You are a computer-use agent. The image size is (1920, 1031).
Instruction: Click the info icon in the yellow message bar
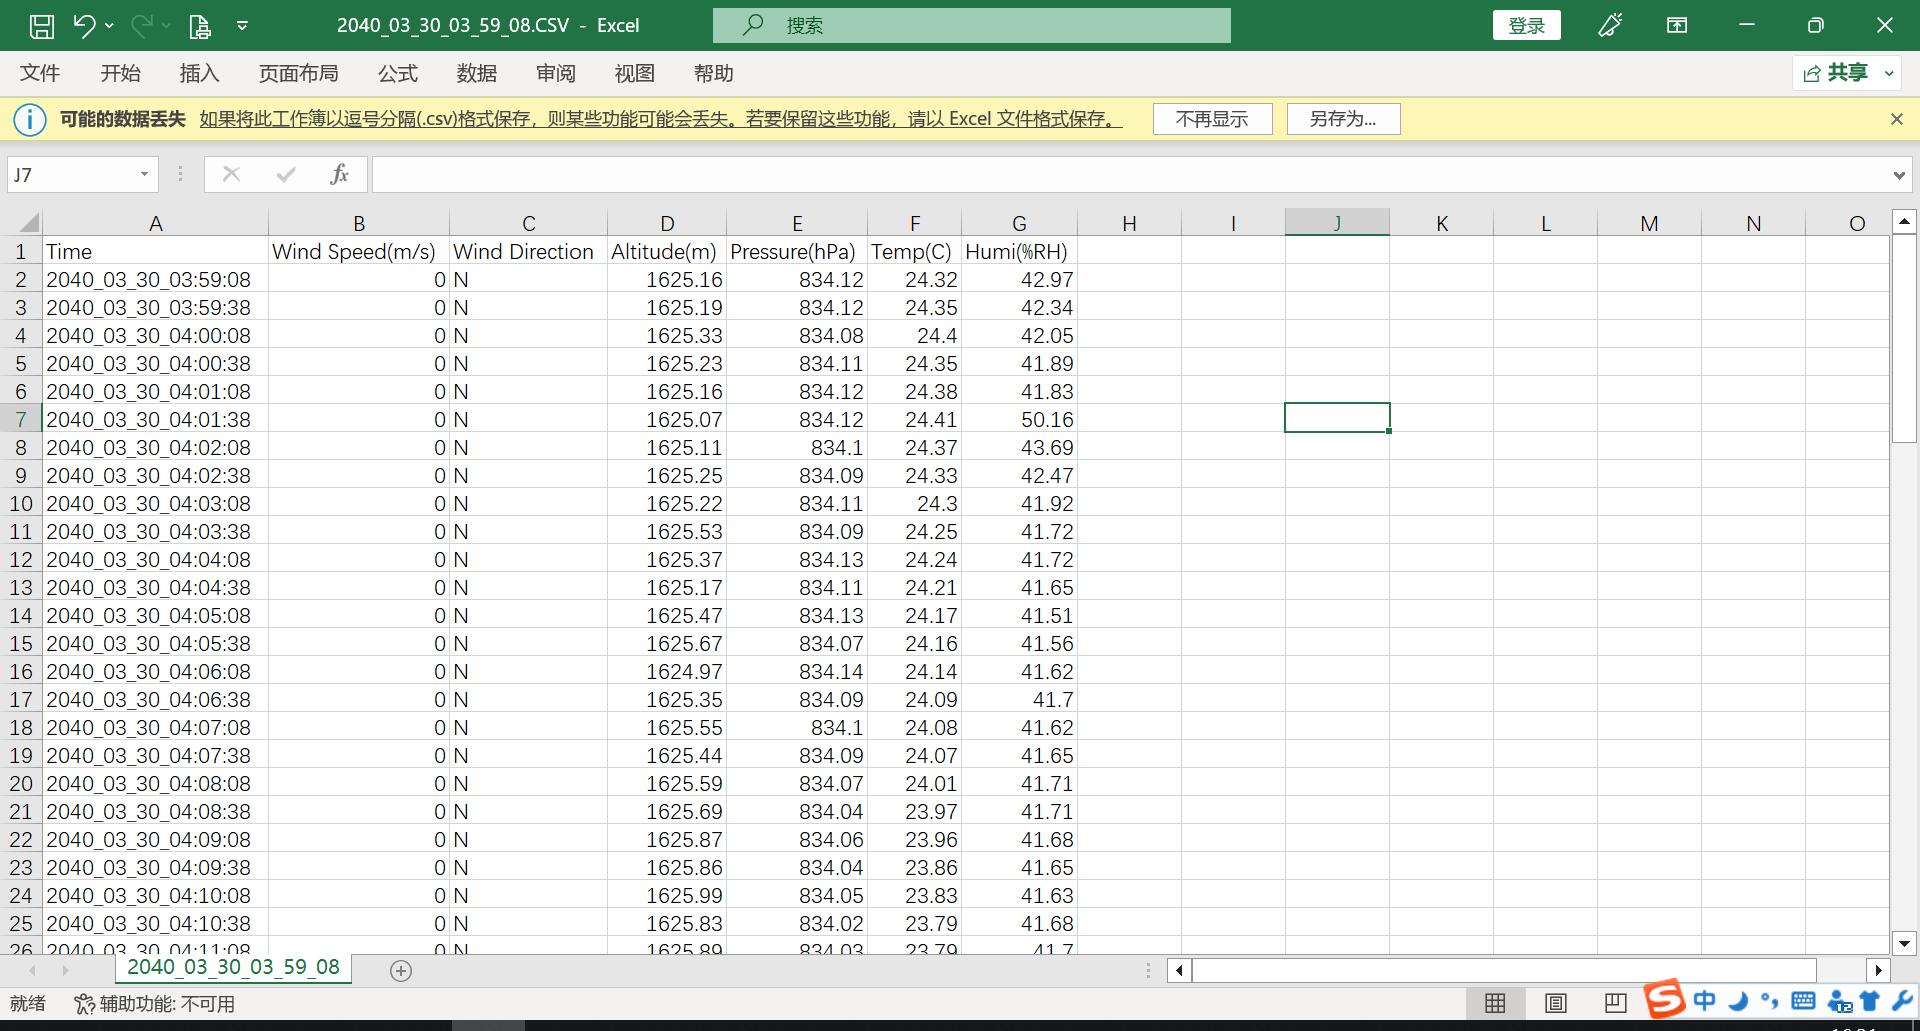(30, 119)
